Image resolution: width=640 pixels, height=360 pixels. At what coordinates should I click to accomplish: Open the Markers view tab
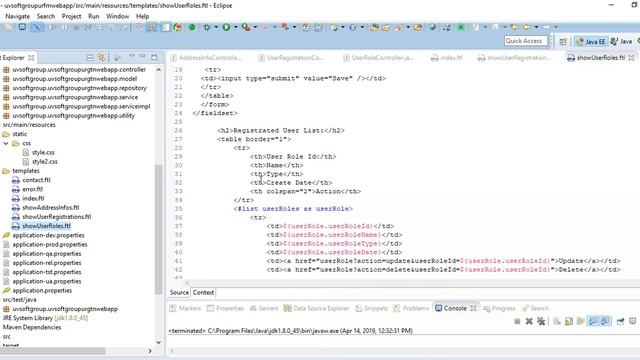tap(185, 308)
